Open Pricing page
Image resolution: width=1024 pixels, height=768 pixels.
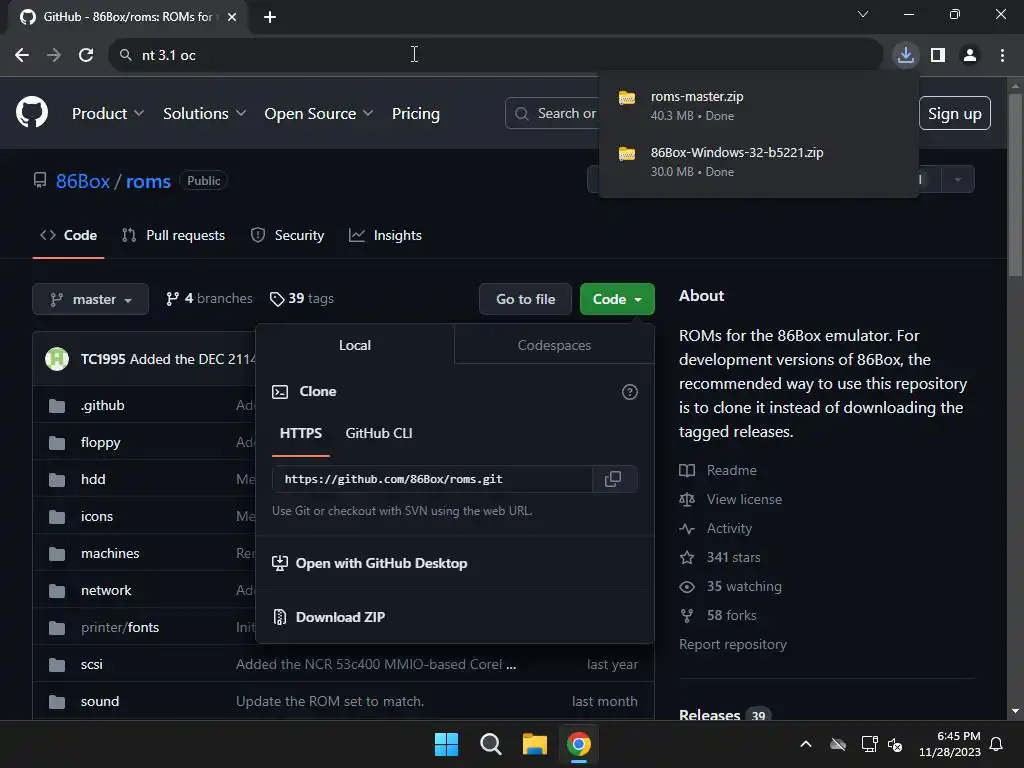(415, 114)
